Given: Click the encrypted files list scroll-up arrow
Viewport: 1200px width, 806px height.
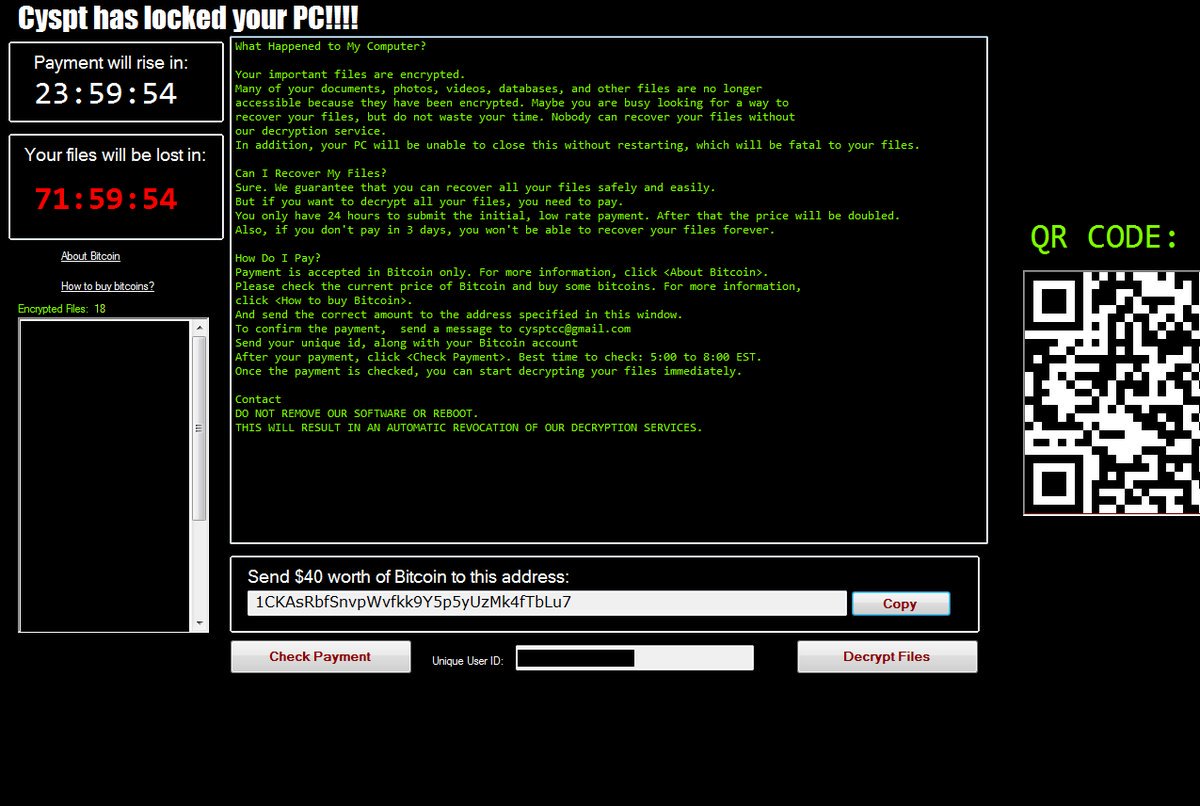Looking at the screenshot, I should point(199,328).
